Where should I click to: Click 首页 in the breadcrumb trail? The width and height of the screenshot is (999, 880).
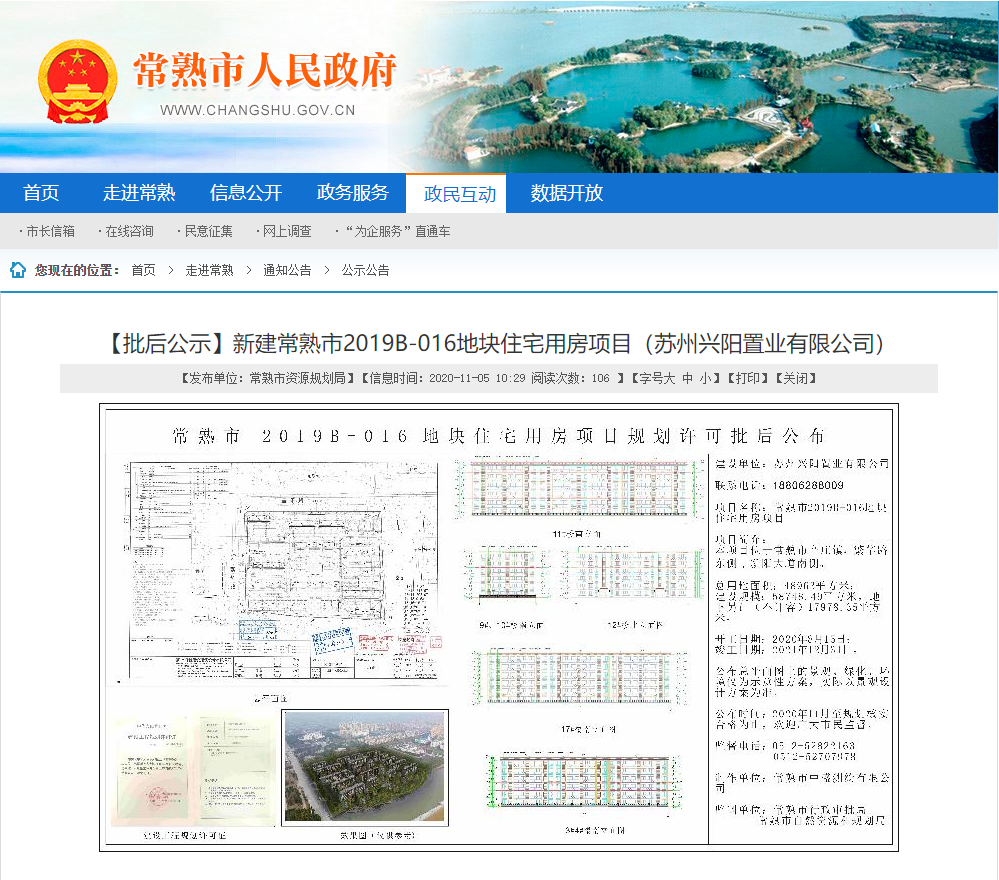(143, 270)
